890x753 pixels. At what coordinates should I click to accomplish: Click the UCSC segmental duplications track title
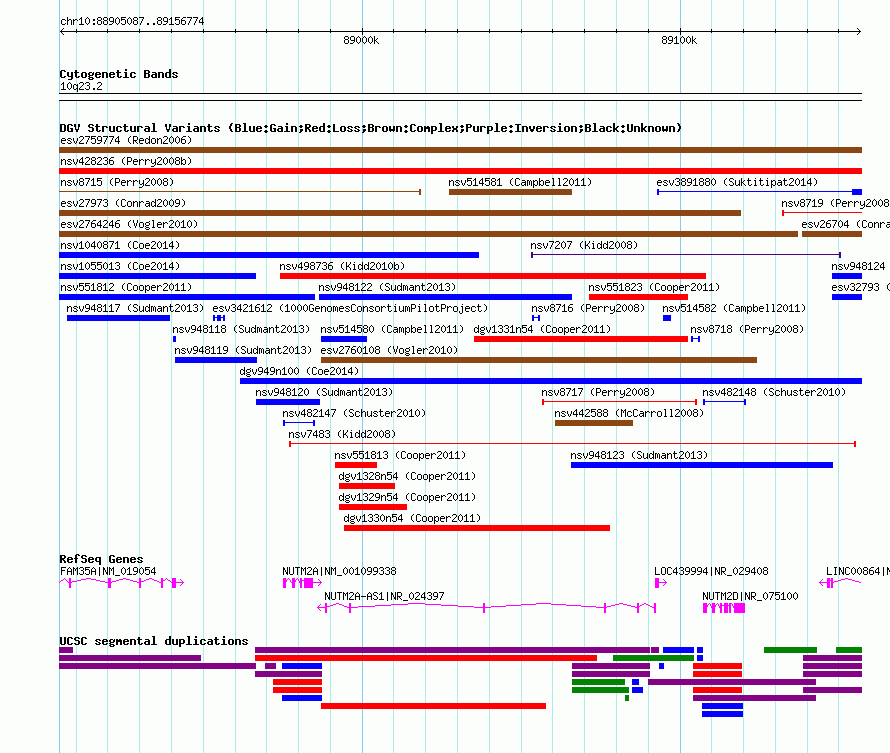pyautogui.click(x=154, y=641)
